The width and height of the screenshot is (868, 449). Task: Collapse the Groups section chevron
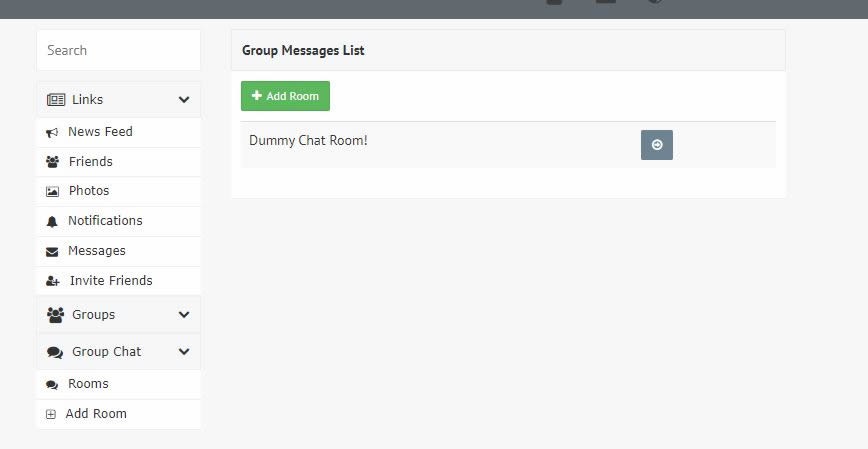tap(184, 314)
